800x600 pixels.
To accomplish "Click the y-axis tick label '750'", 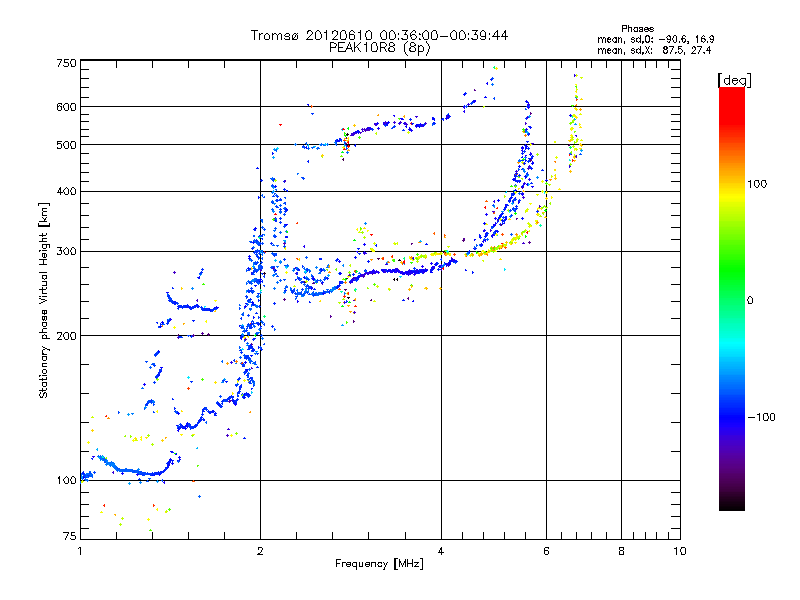I will (x=66, y=63).
